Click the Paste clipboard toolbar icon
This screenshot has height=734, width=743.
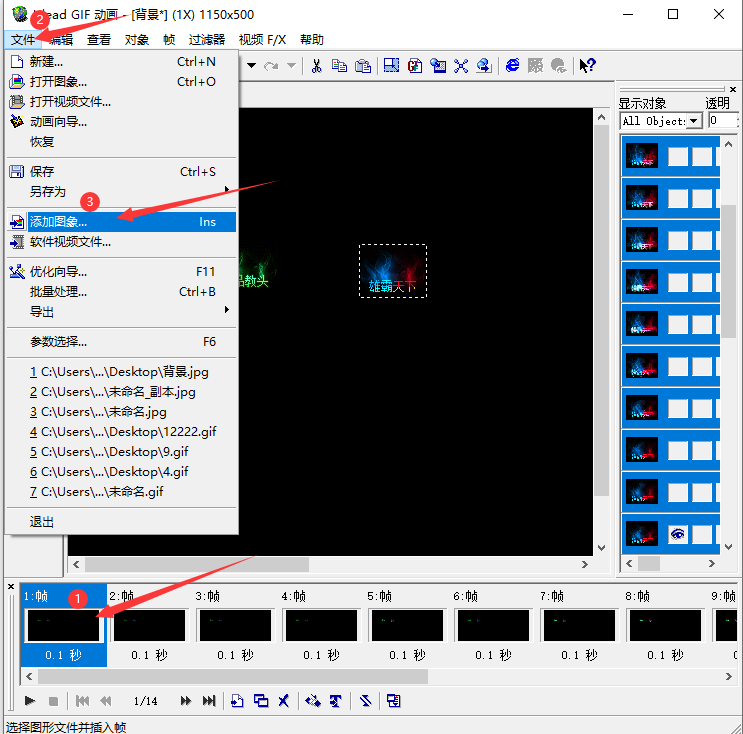point(363,66)
